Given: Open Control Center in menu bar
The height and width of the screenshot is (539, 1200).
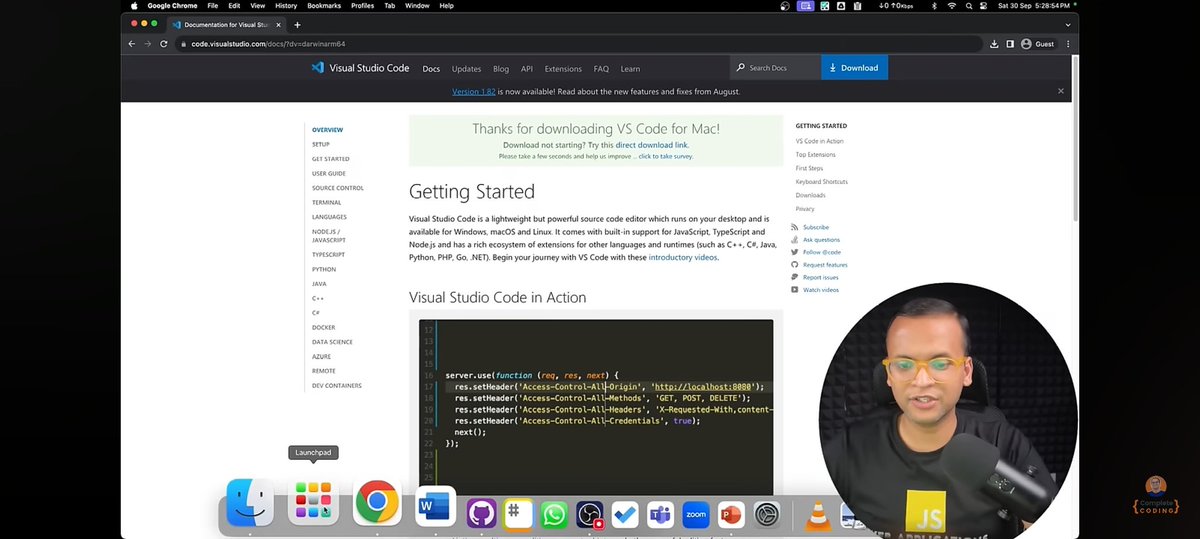Looking at the screenshot, I should [x=984, y=5].
